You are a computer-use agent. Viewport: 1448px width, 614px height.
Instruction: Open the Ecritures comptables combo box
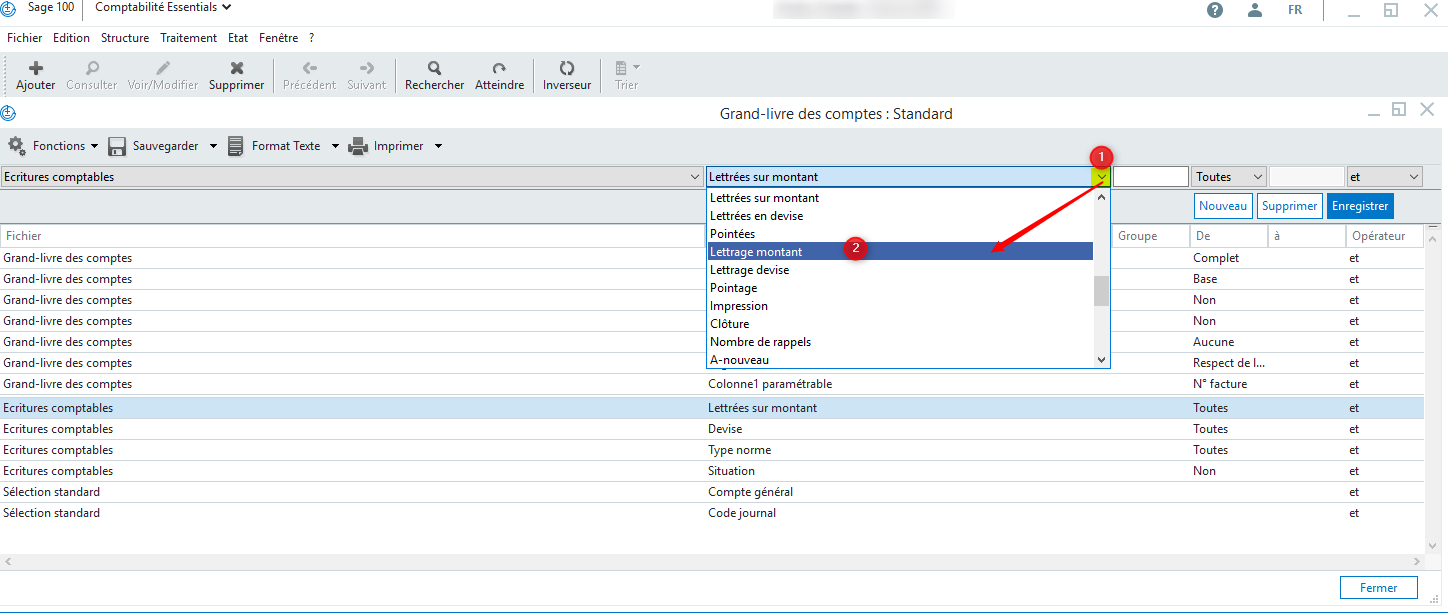352,177
